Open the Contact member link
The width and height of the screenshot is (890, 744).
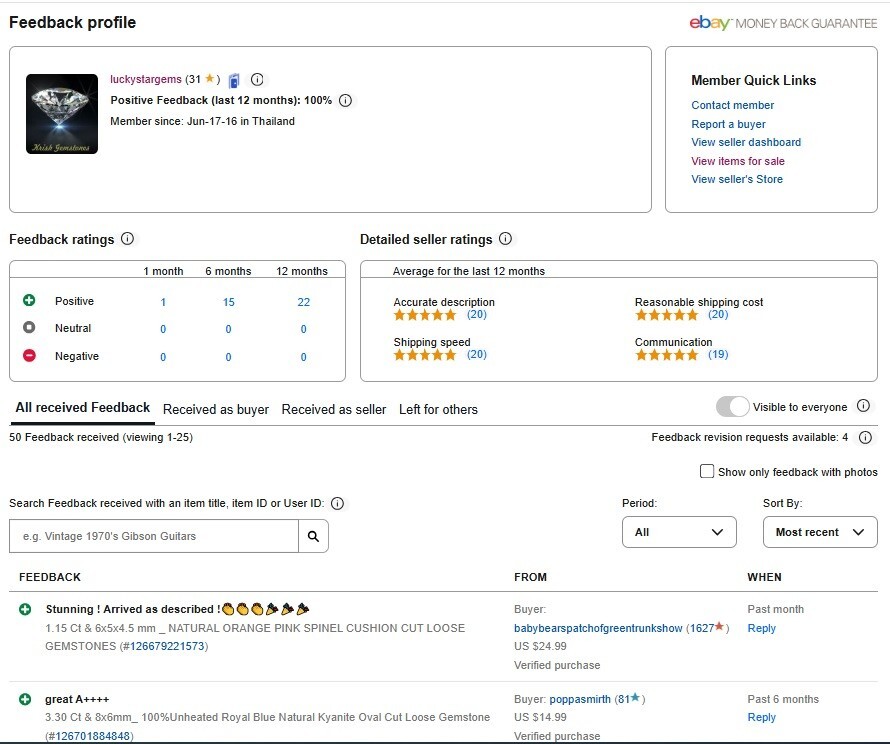click(732, 105)
